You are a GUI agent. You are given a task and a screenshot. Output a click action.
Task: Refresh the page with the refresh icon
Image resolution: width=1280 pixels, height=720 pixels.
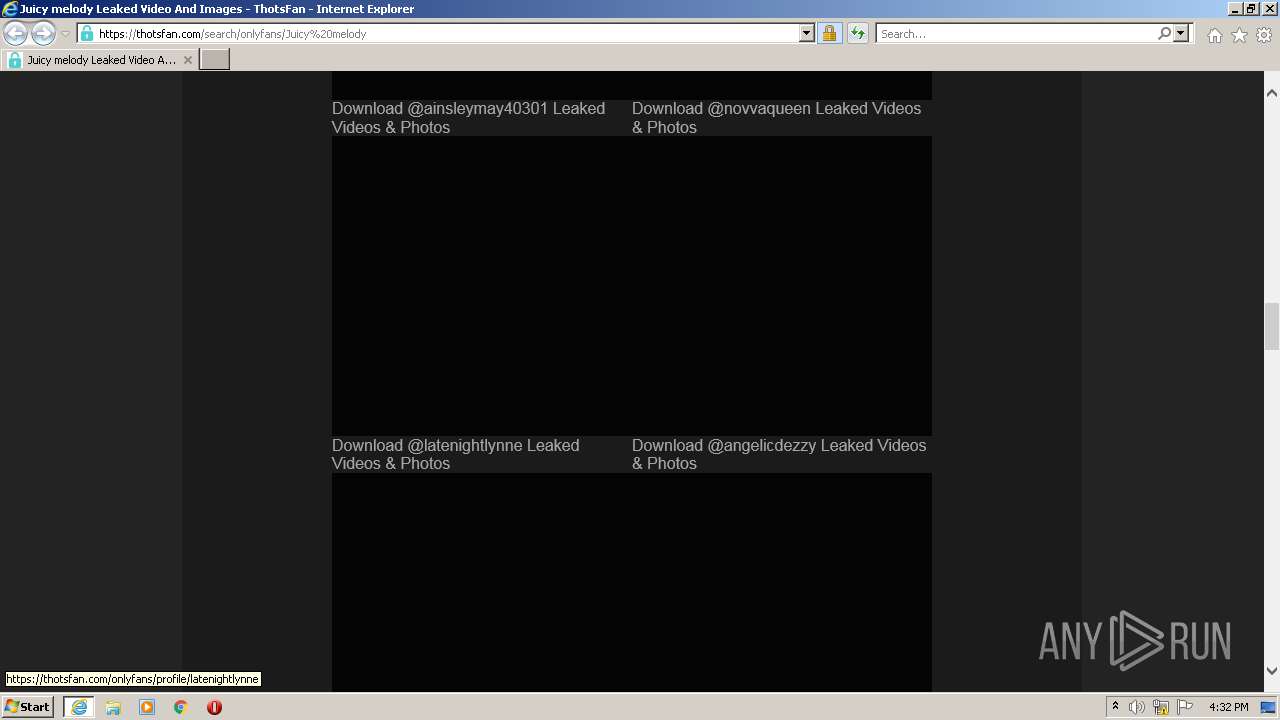pos(857,34)
